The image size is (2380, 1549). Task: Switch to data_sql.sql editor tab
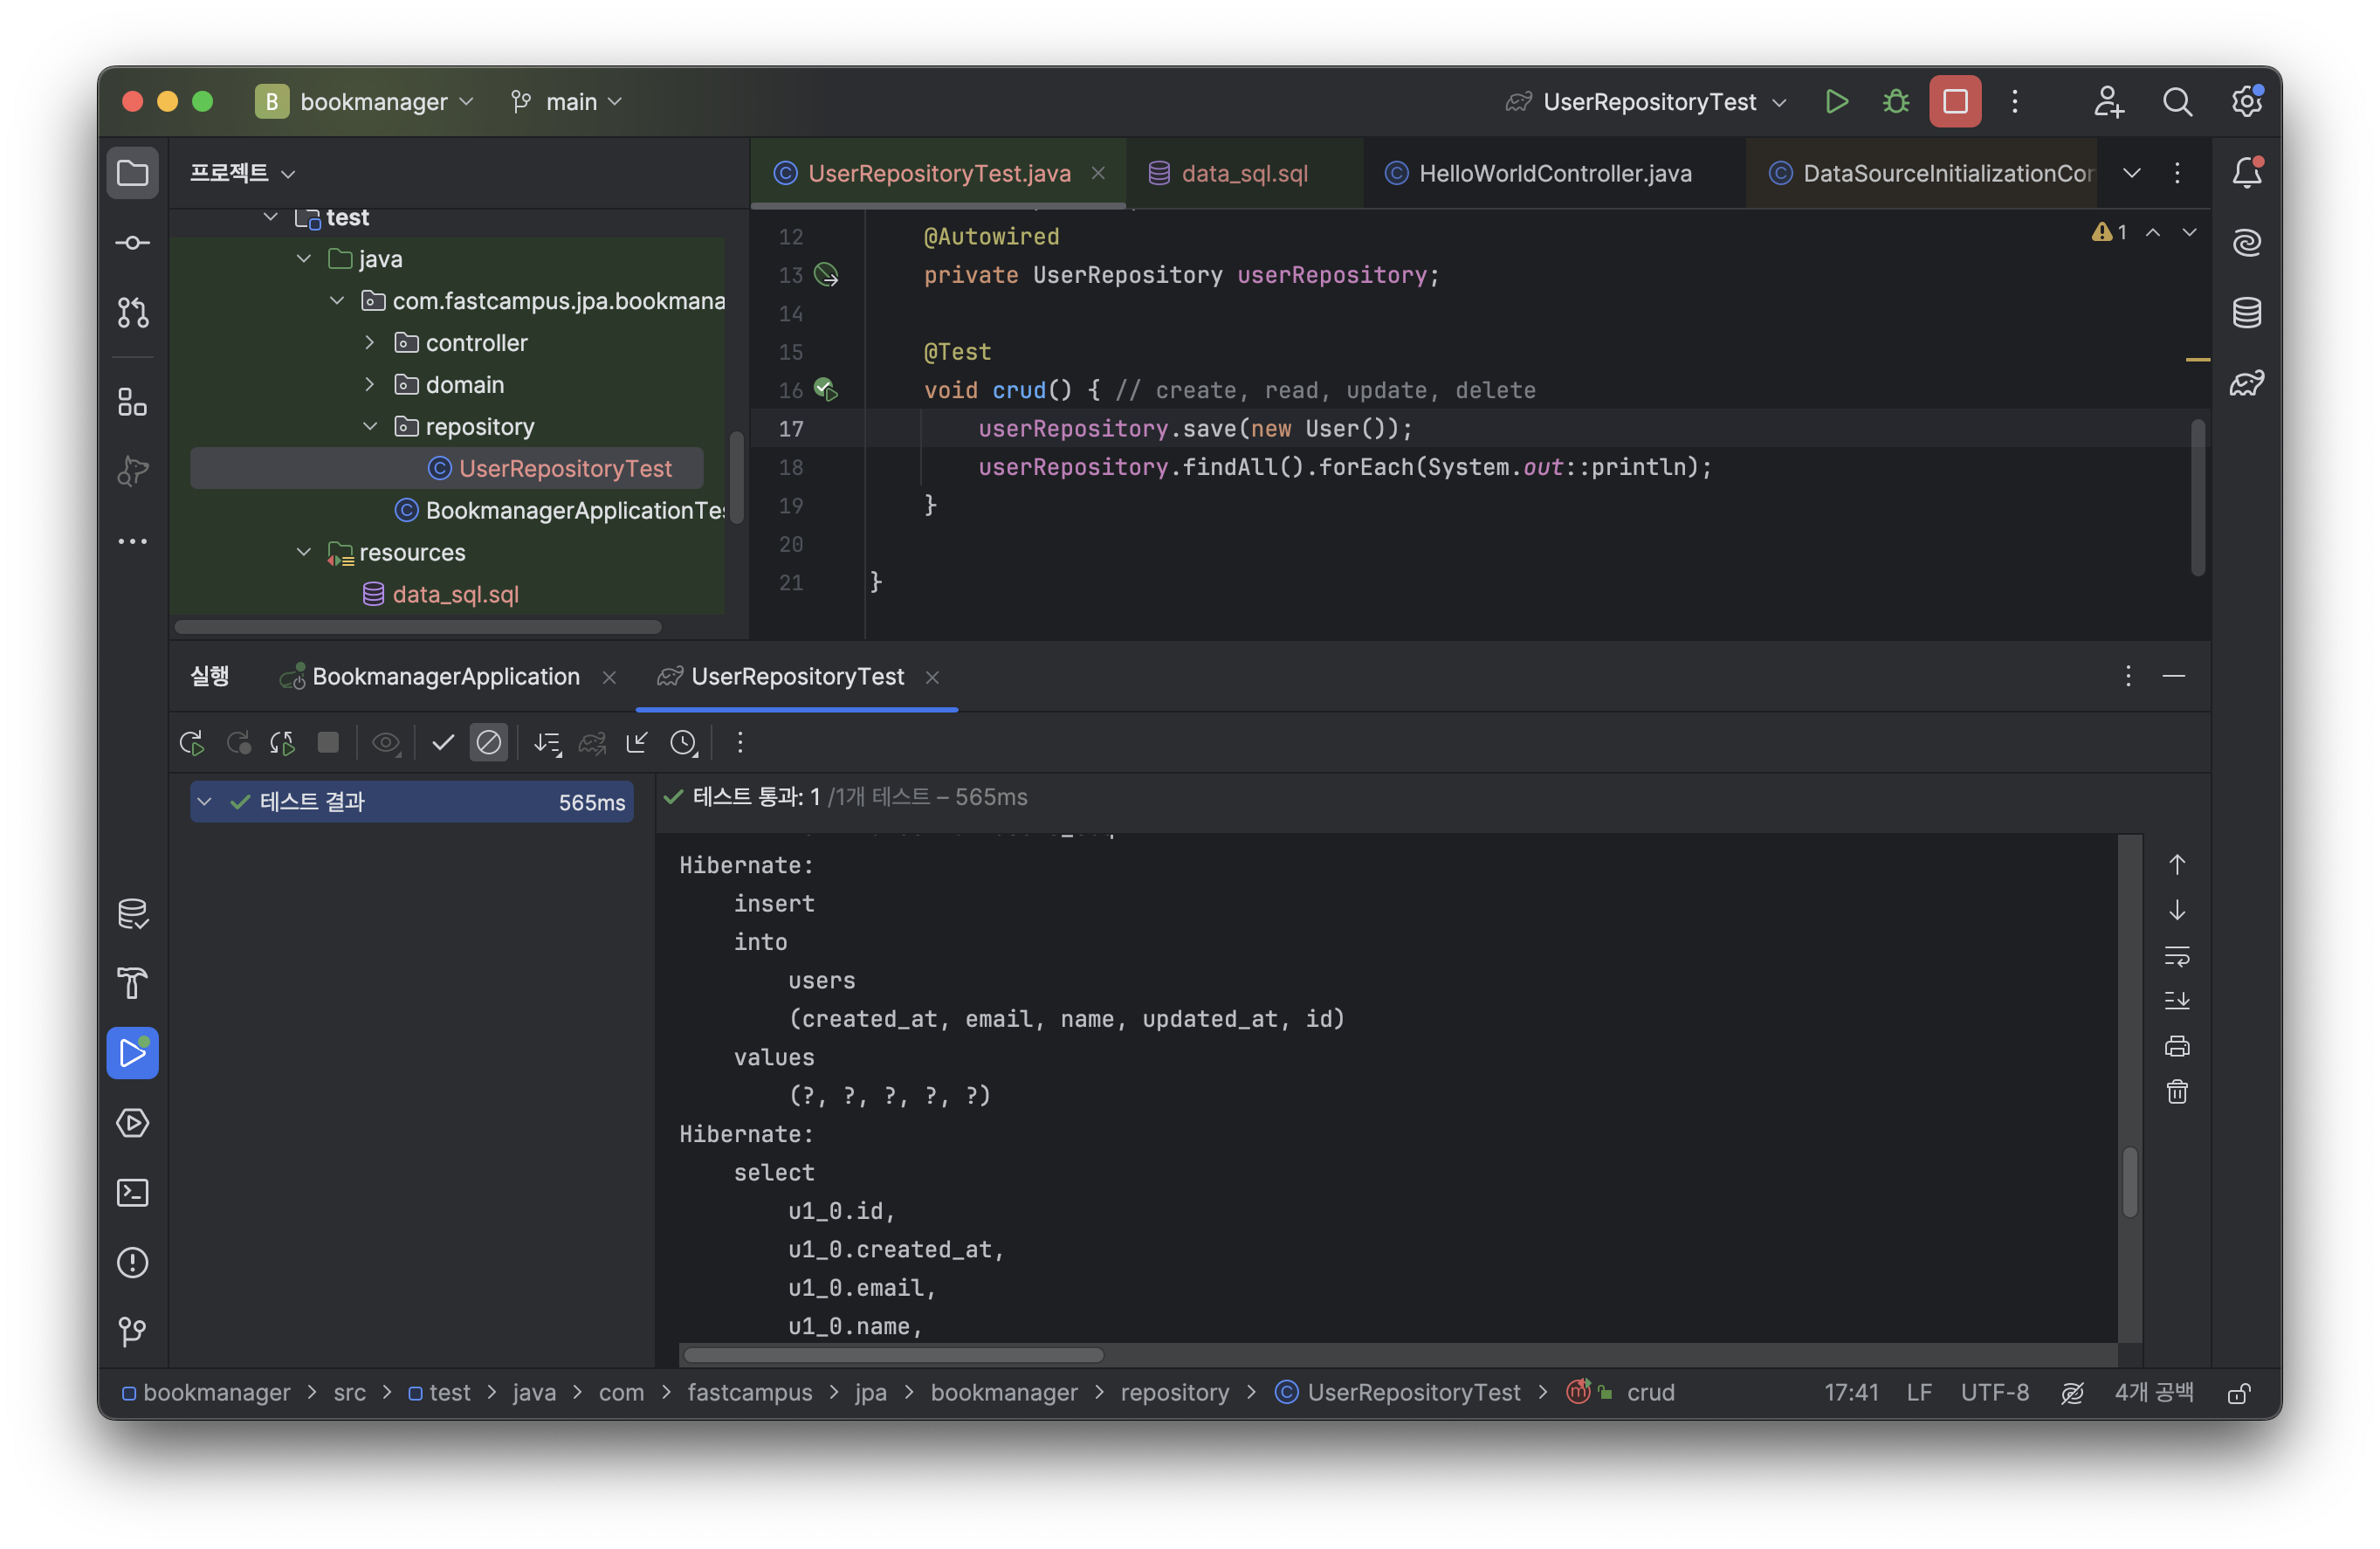click(1243, 174)
